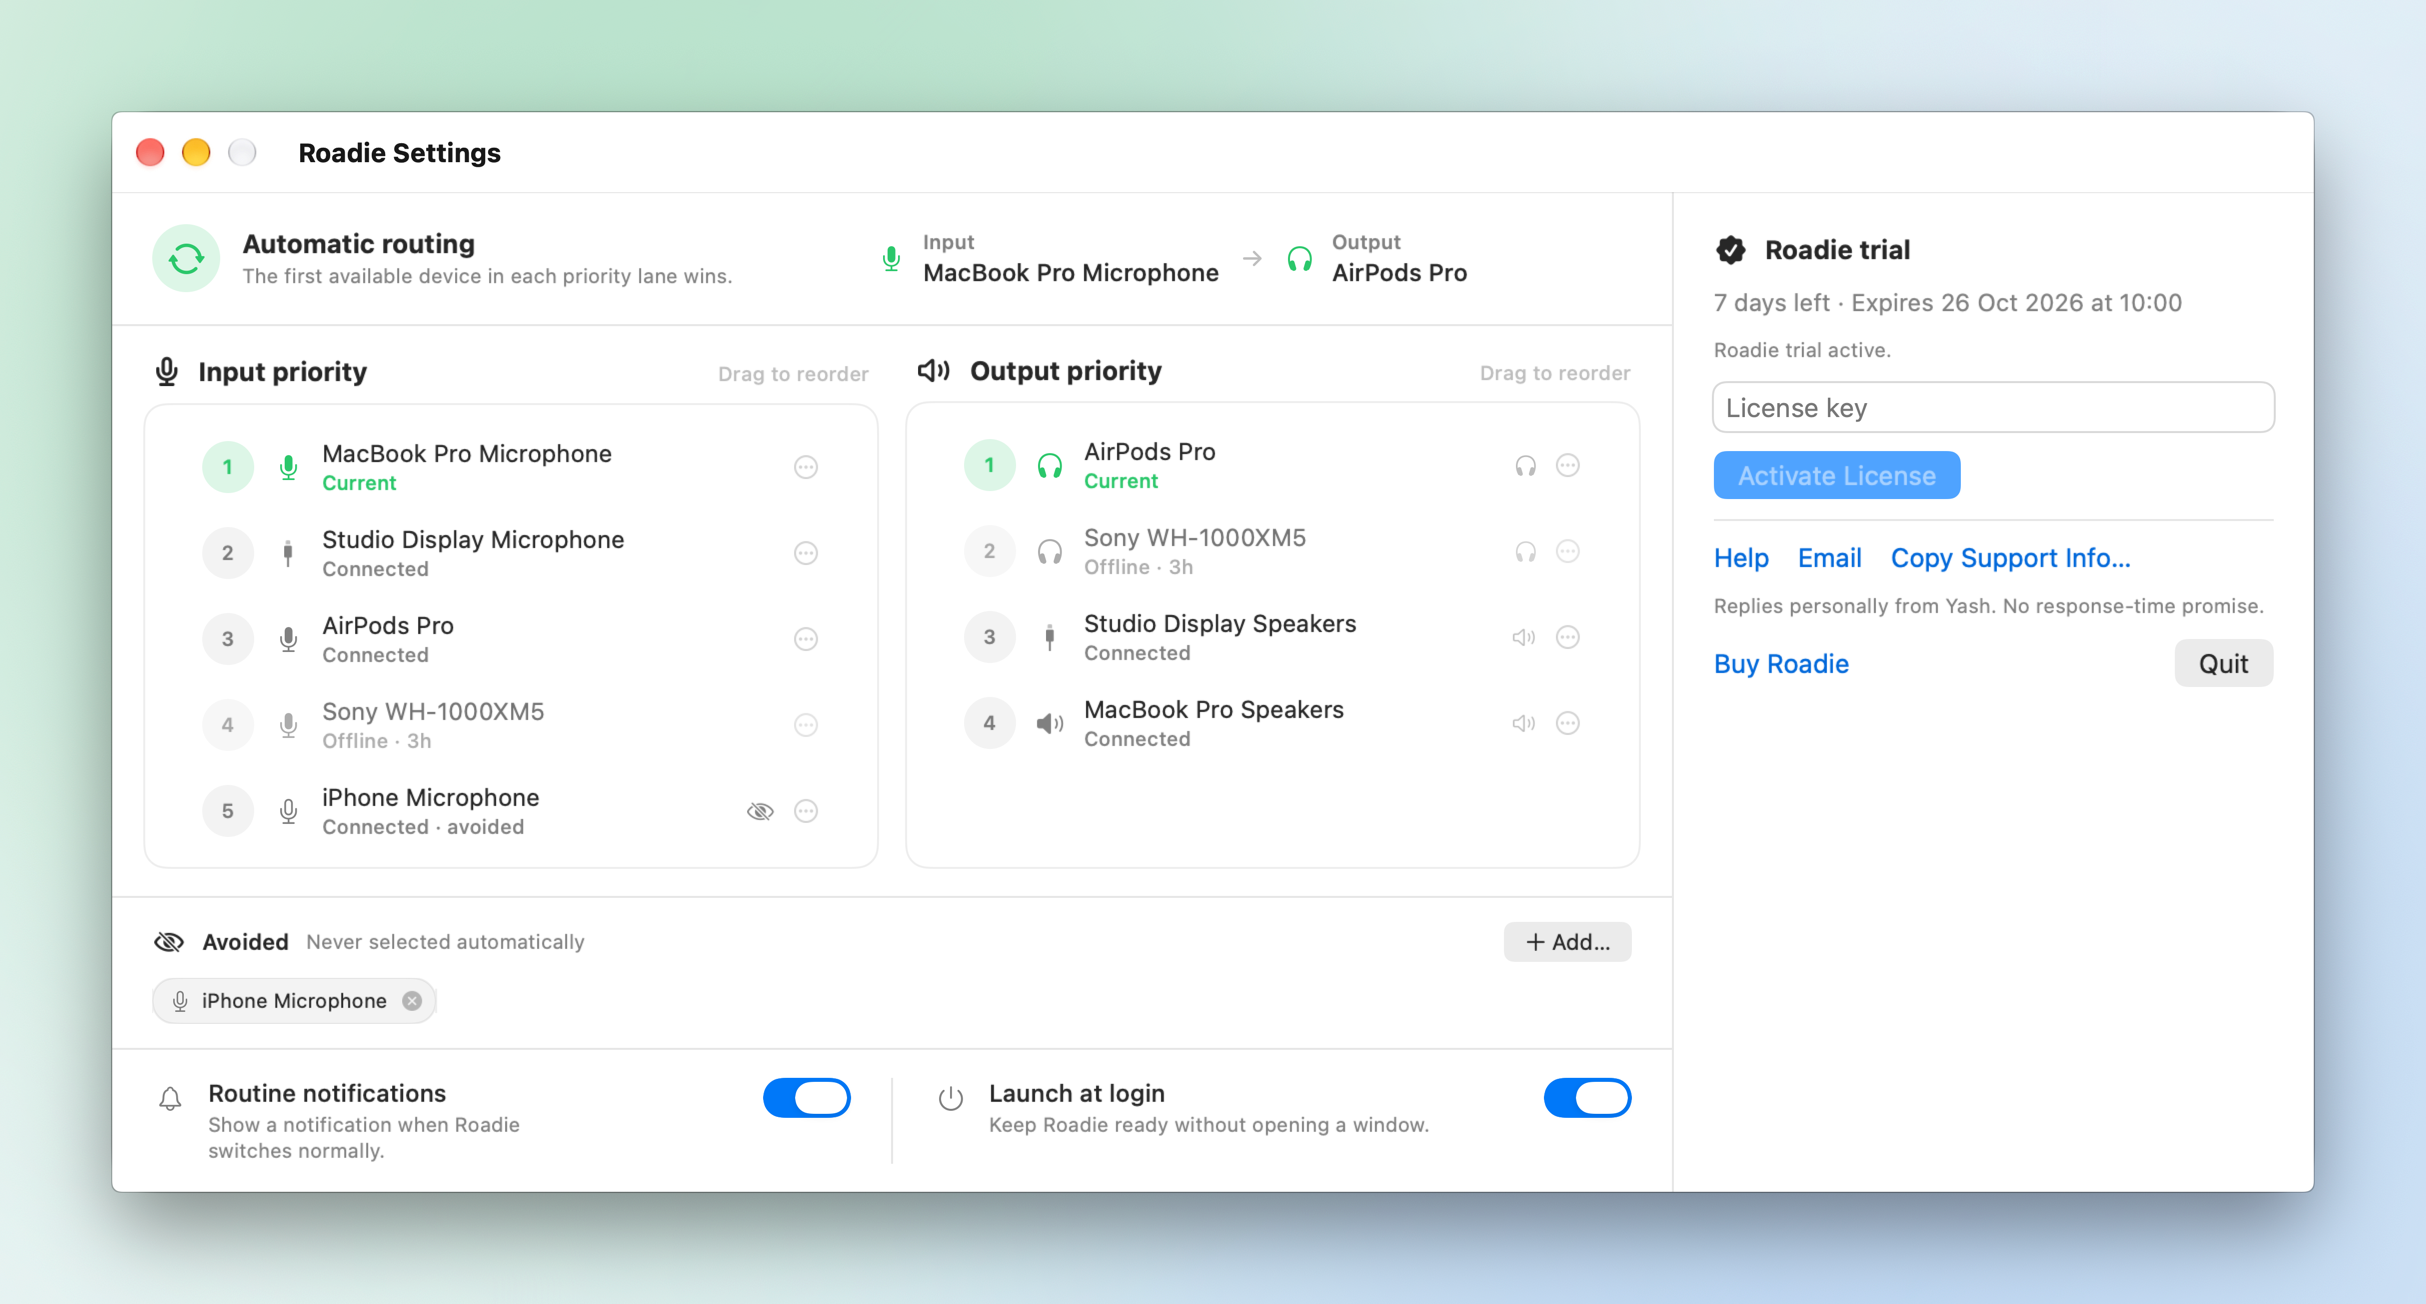Toggle avoided eye icon on iPhone Microphone

[x=760, y=811]
